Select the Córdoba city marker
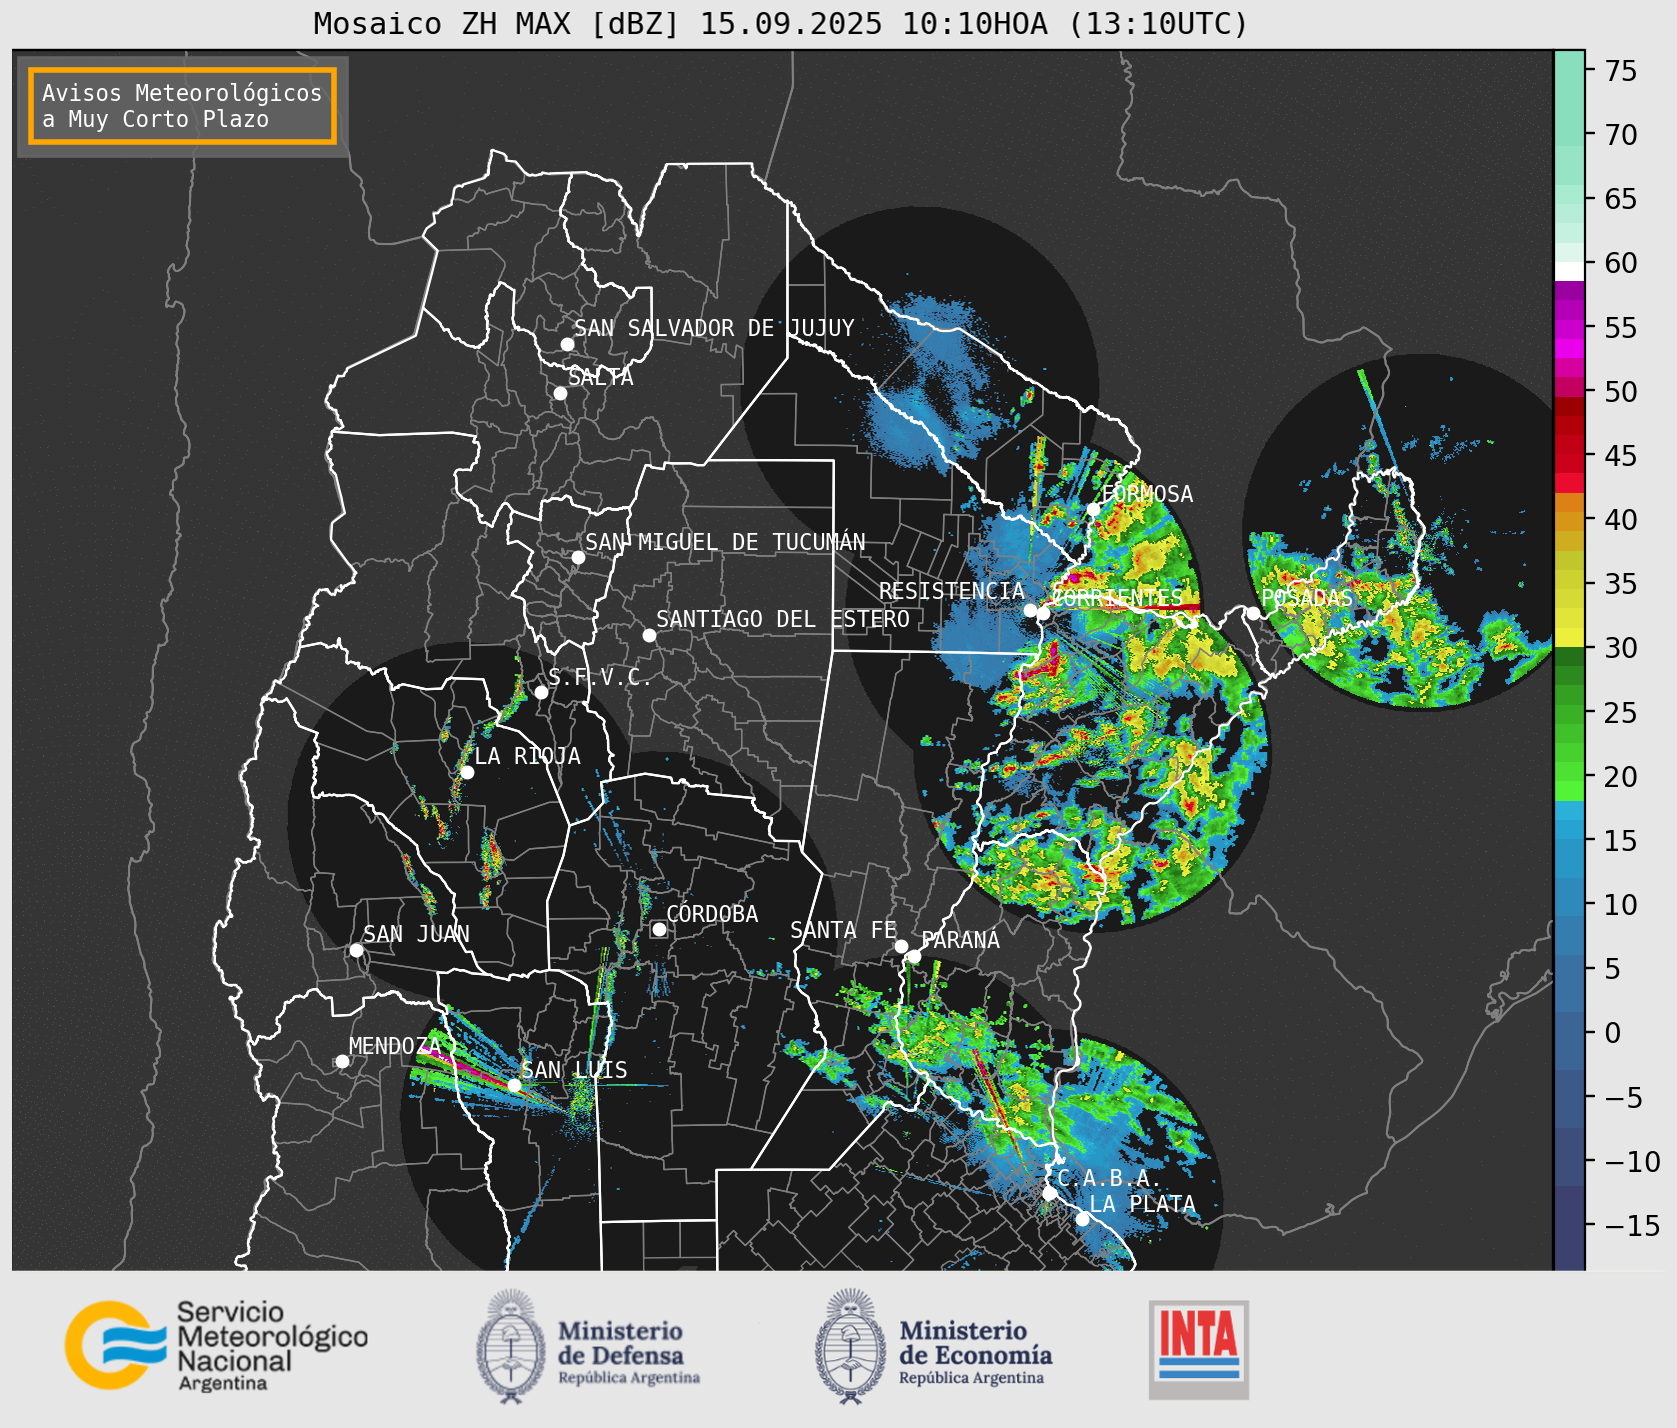 coord(659,929)
